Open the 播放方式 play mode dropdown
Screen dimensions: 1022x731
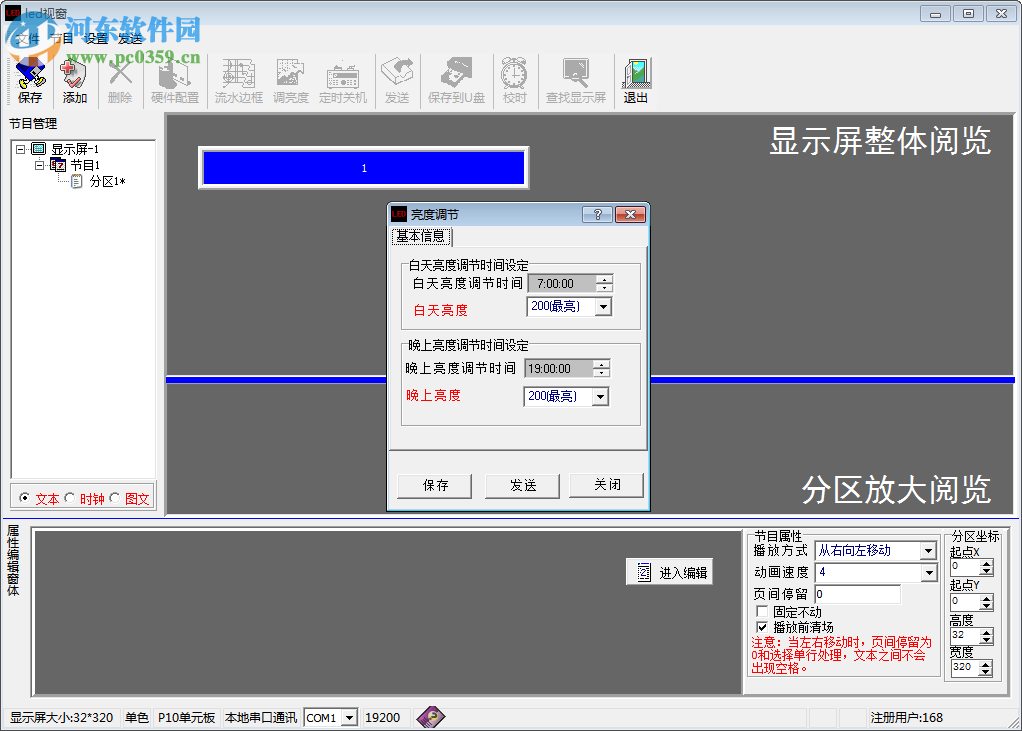click(x=926, y=550)
